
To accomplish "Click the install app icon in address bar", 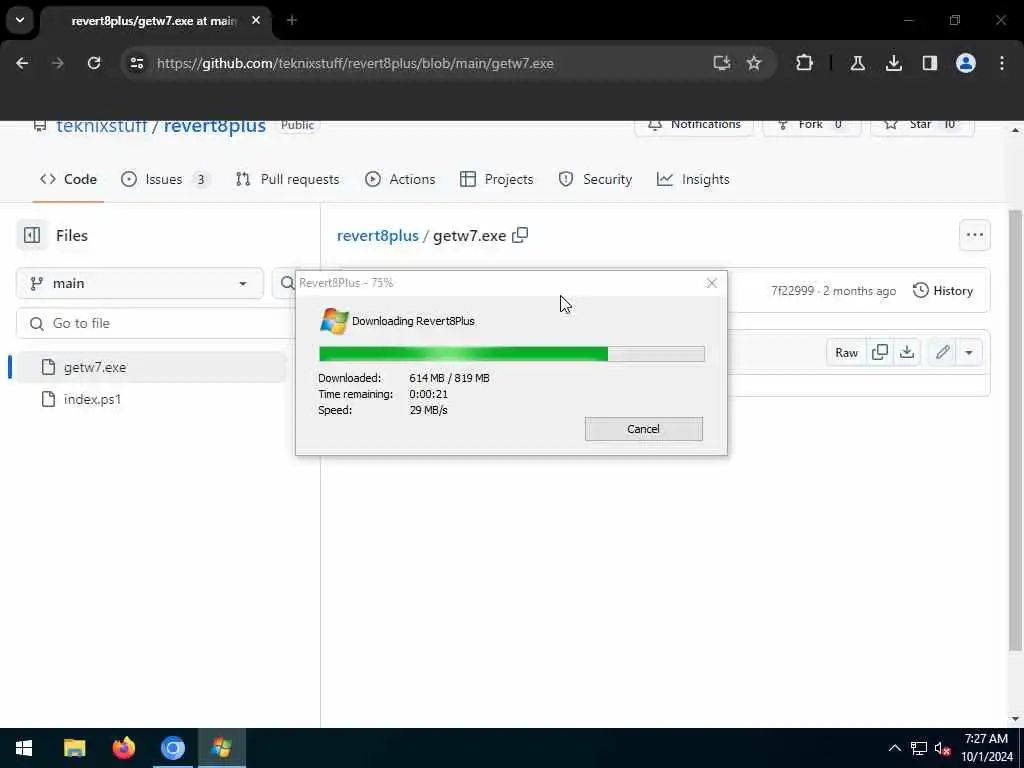I will coord(722,63).
